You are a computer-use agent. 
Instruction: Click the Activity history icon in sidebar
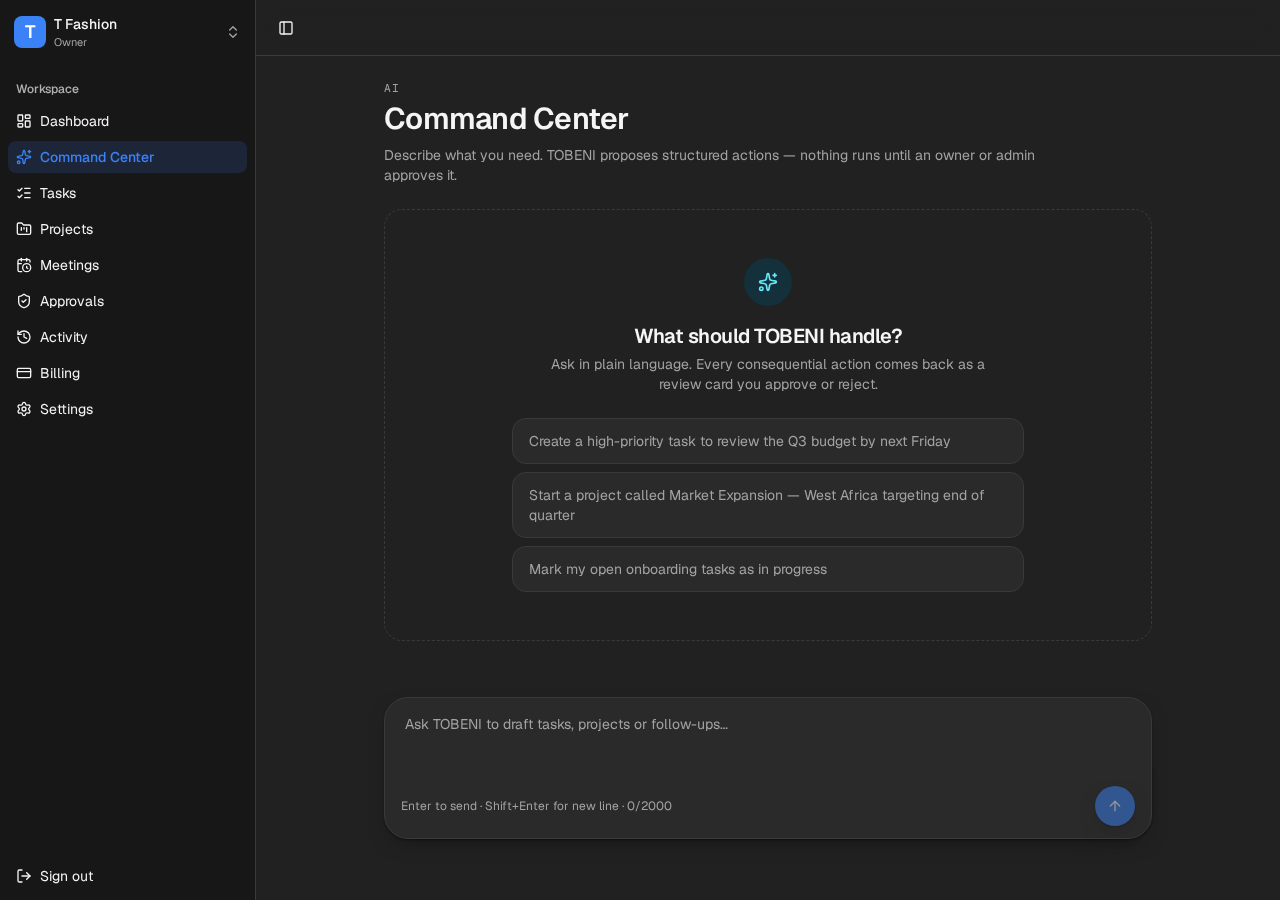click(x=24, y=337)
